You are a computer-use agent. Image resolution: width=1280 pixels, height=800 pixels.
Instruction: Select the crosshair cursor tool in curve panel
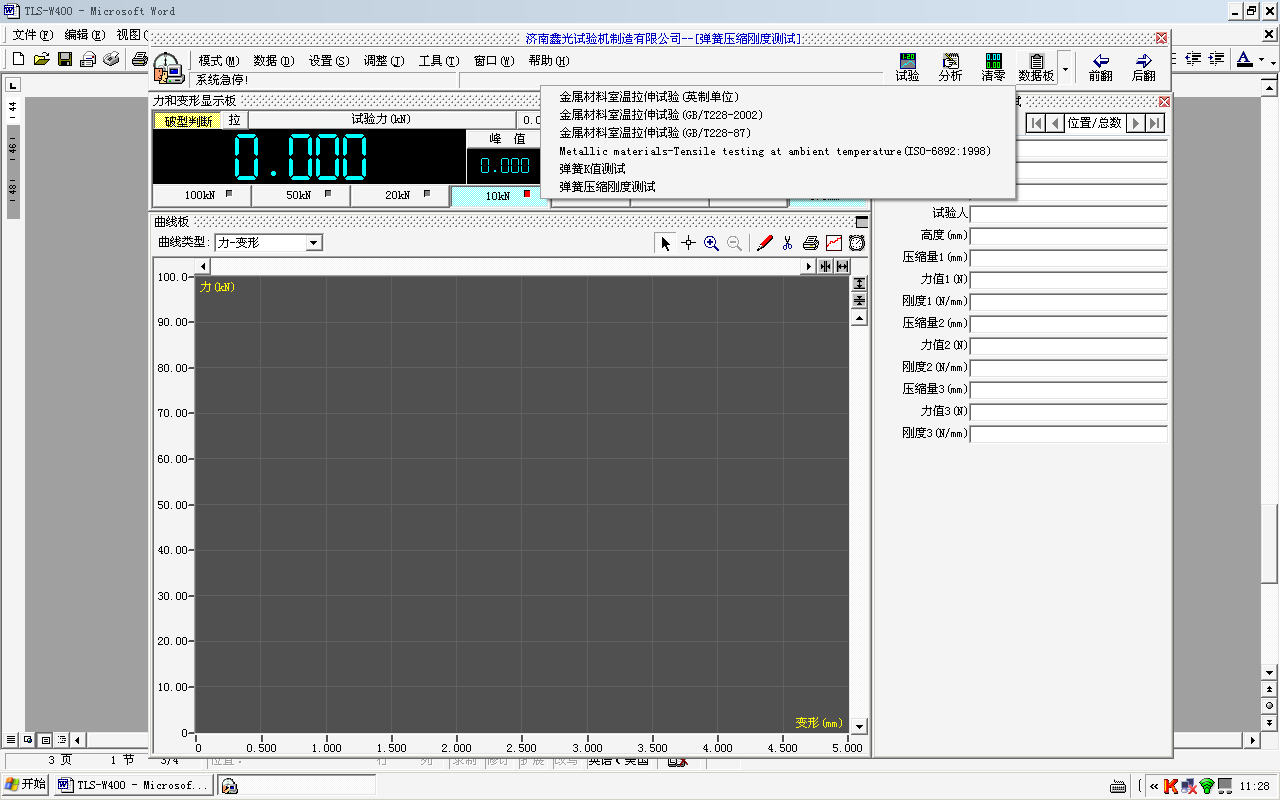coord(688,243)
